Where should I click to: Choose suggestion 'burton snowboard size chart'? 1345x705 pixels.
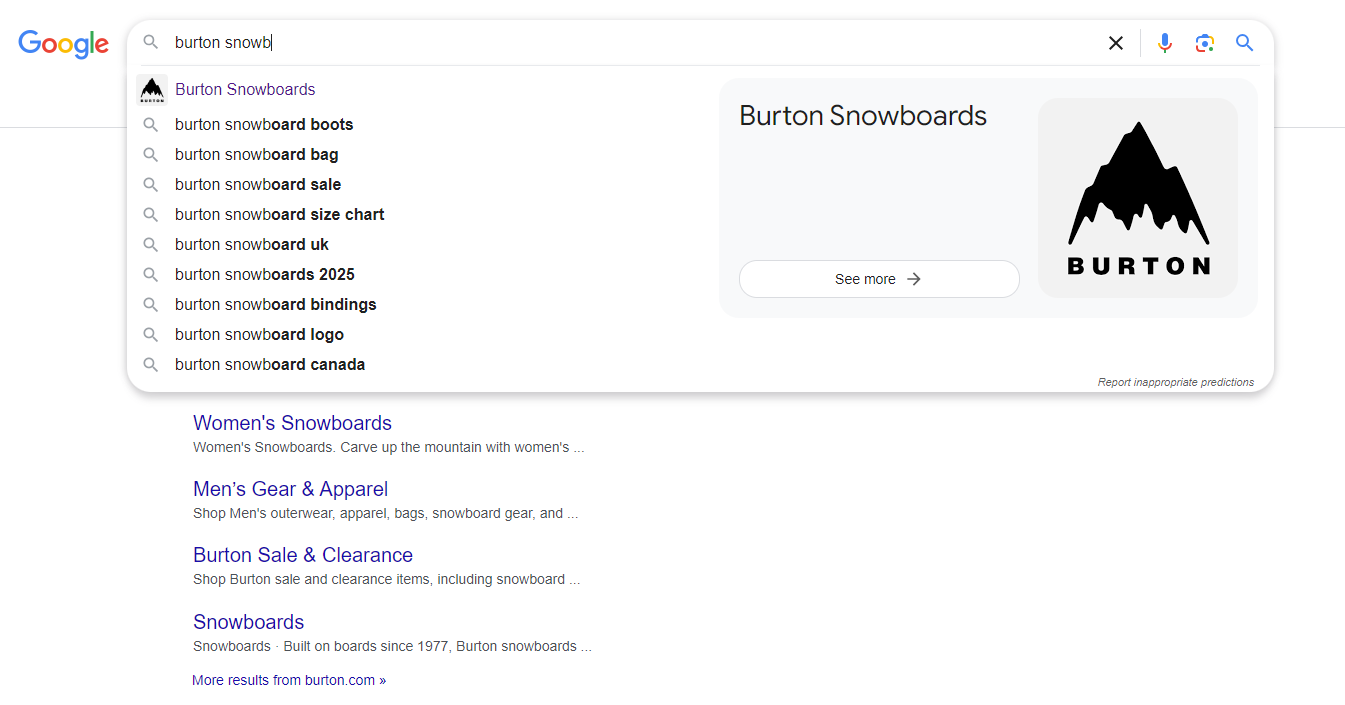click(x=280, y=215)
